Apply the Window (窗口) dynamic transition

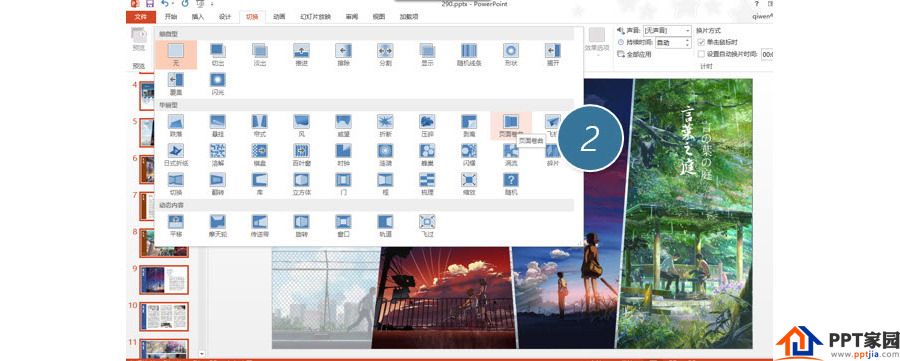point(343,226)
